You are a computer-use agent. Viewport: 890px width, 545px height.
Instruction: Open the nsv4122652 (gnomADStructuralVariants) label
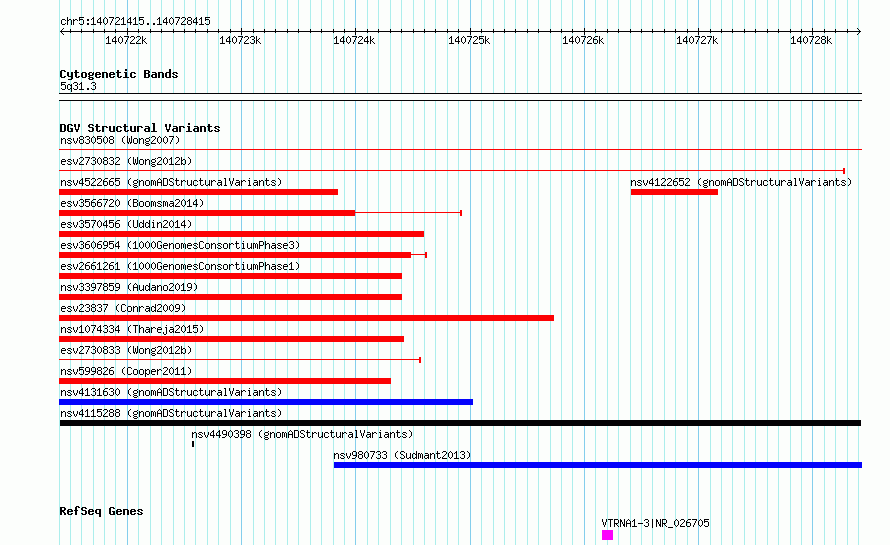(x=741, y=182)
